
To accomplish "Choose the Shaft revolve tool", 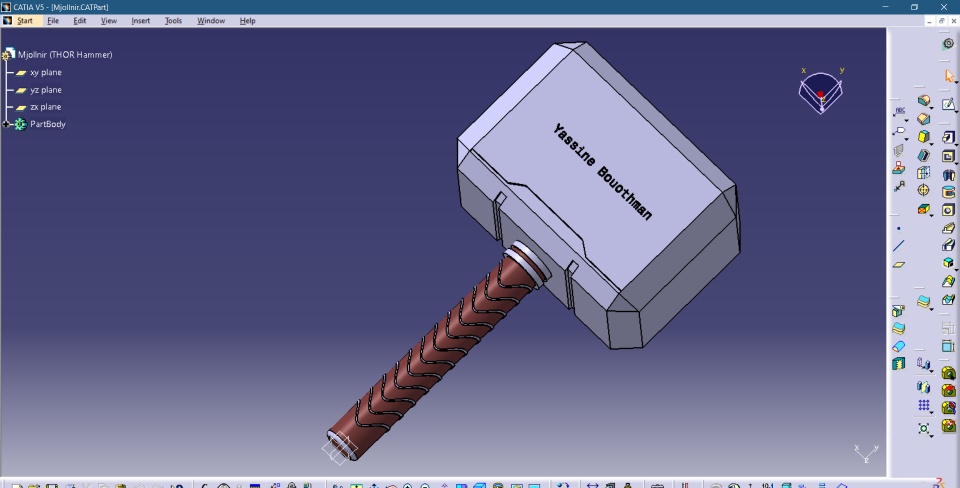I will coord(948,175).
